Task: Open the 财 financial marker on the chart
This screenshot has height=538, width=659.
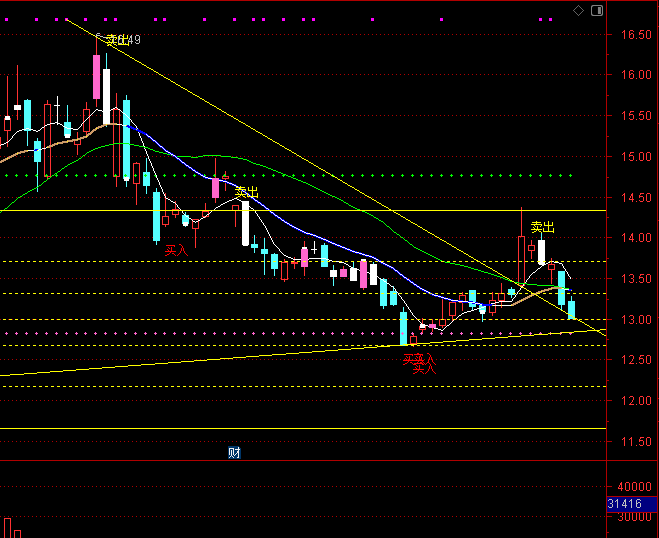Action: coord(234,453)
